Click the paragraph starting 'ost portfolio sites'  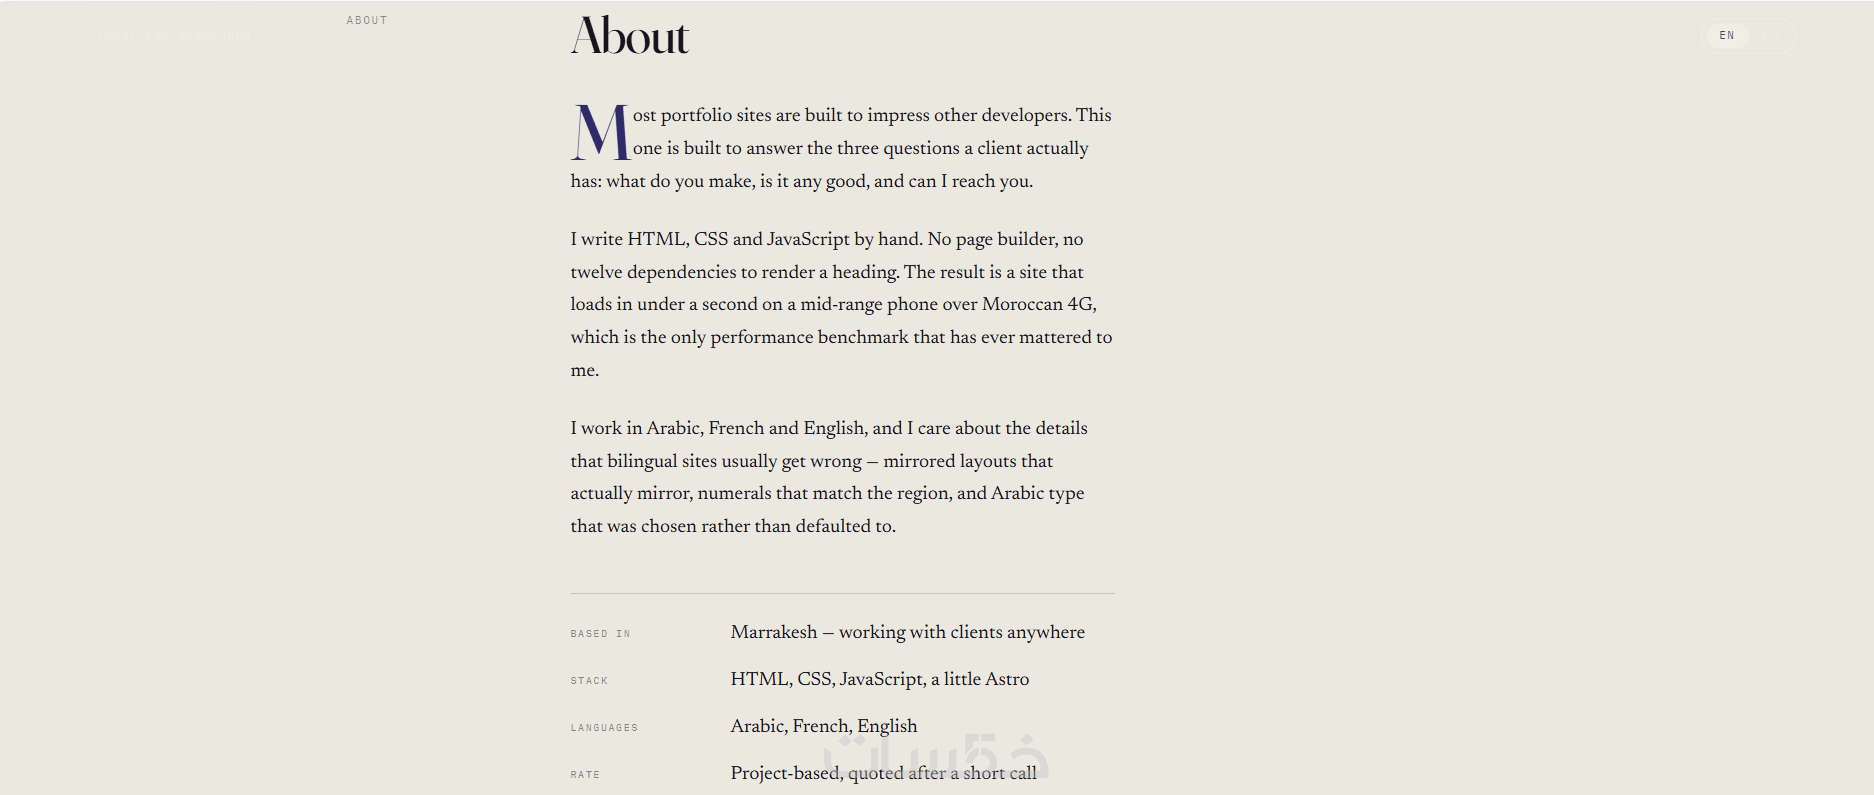click(x=841, y=148)
